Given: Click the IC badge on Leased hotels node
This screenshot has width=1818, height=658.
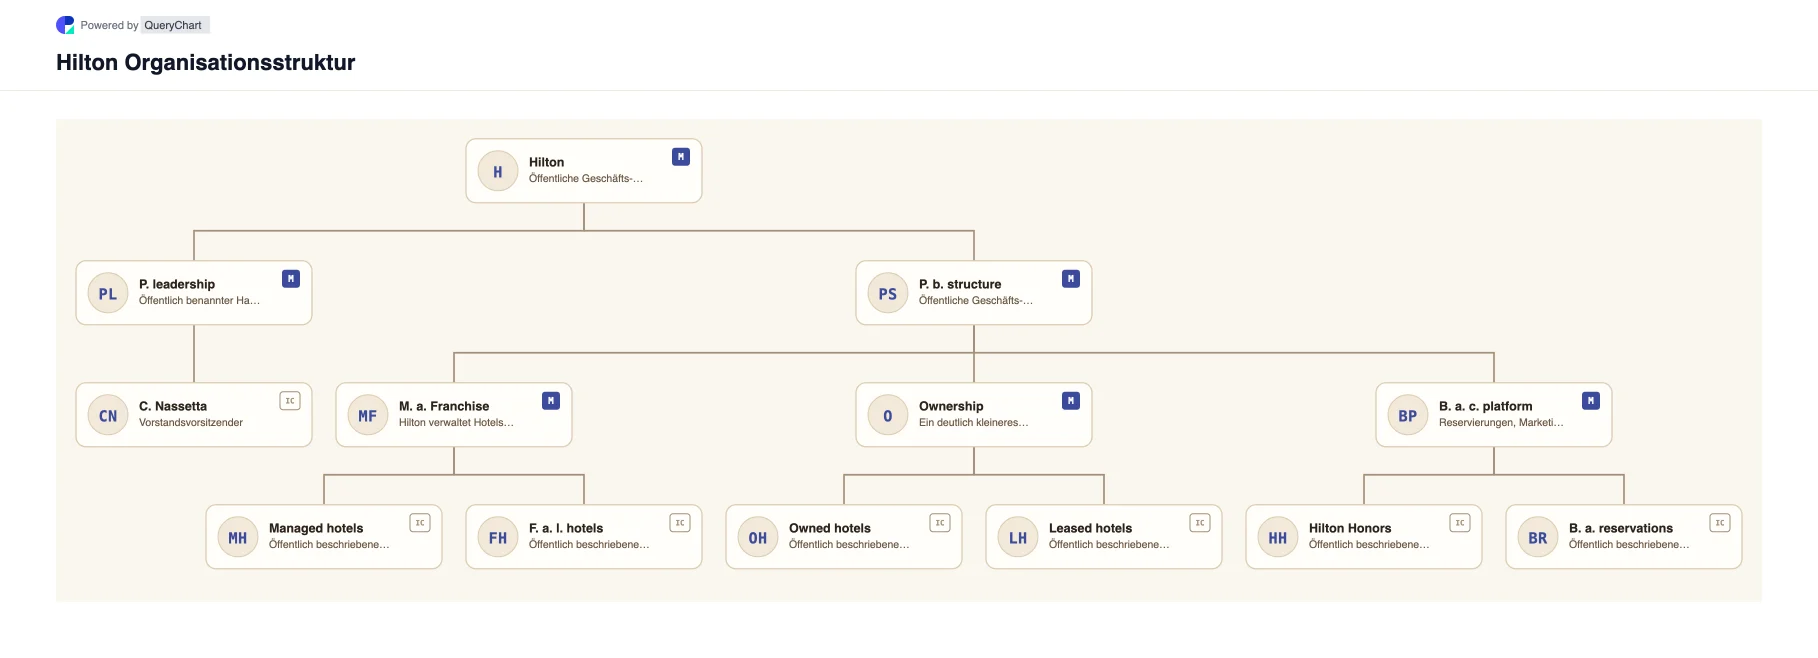Looking at the screenshot, I should (1200, 523).
